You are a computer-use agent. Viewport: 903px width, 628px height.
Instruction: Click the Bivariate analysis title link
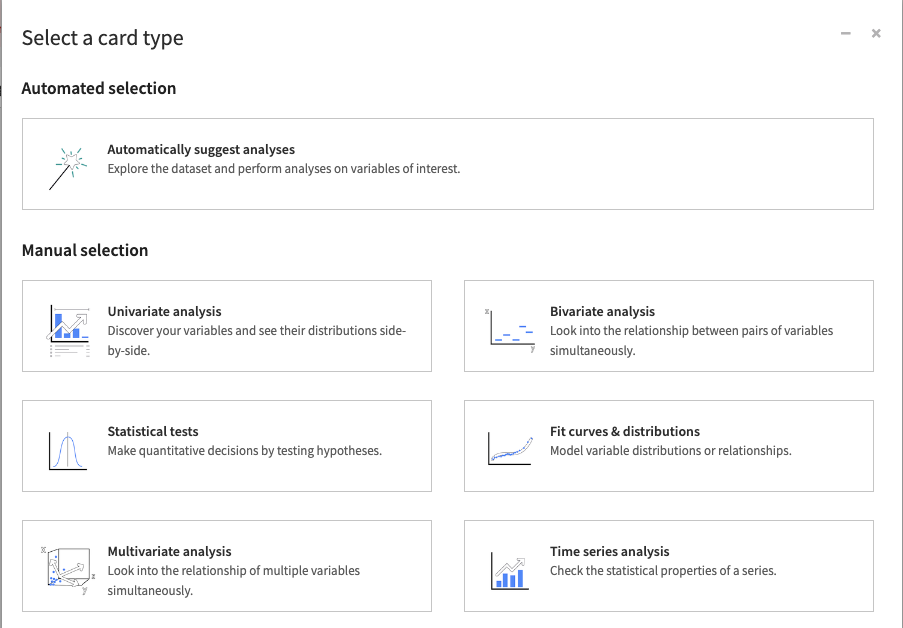602,311
